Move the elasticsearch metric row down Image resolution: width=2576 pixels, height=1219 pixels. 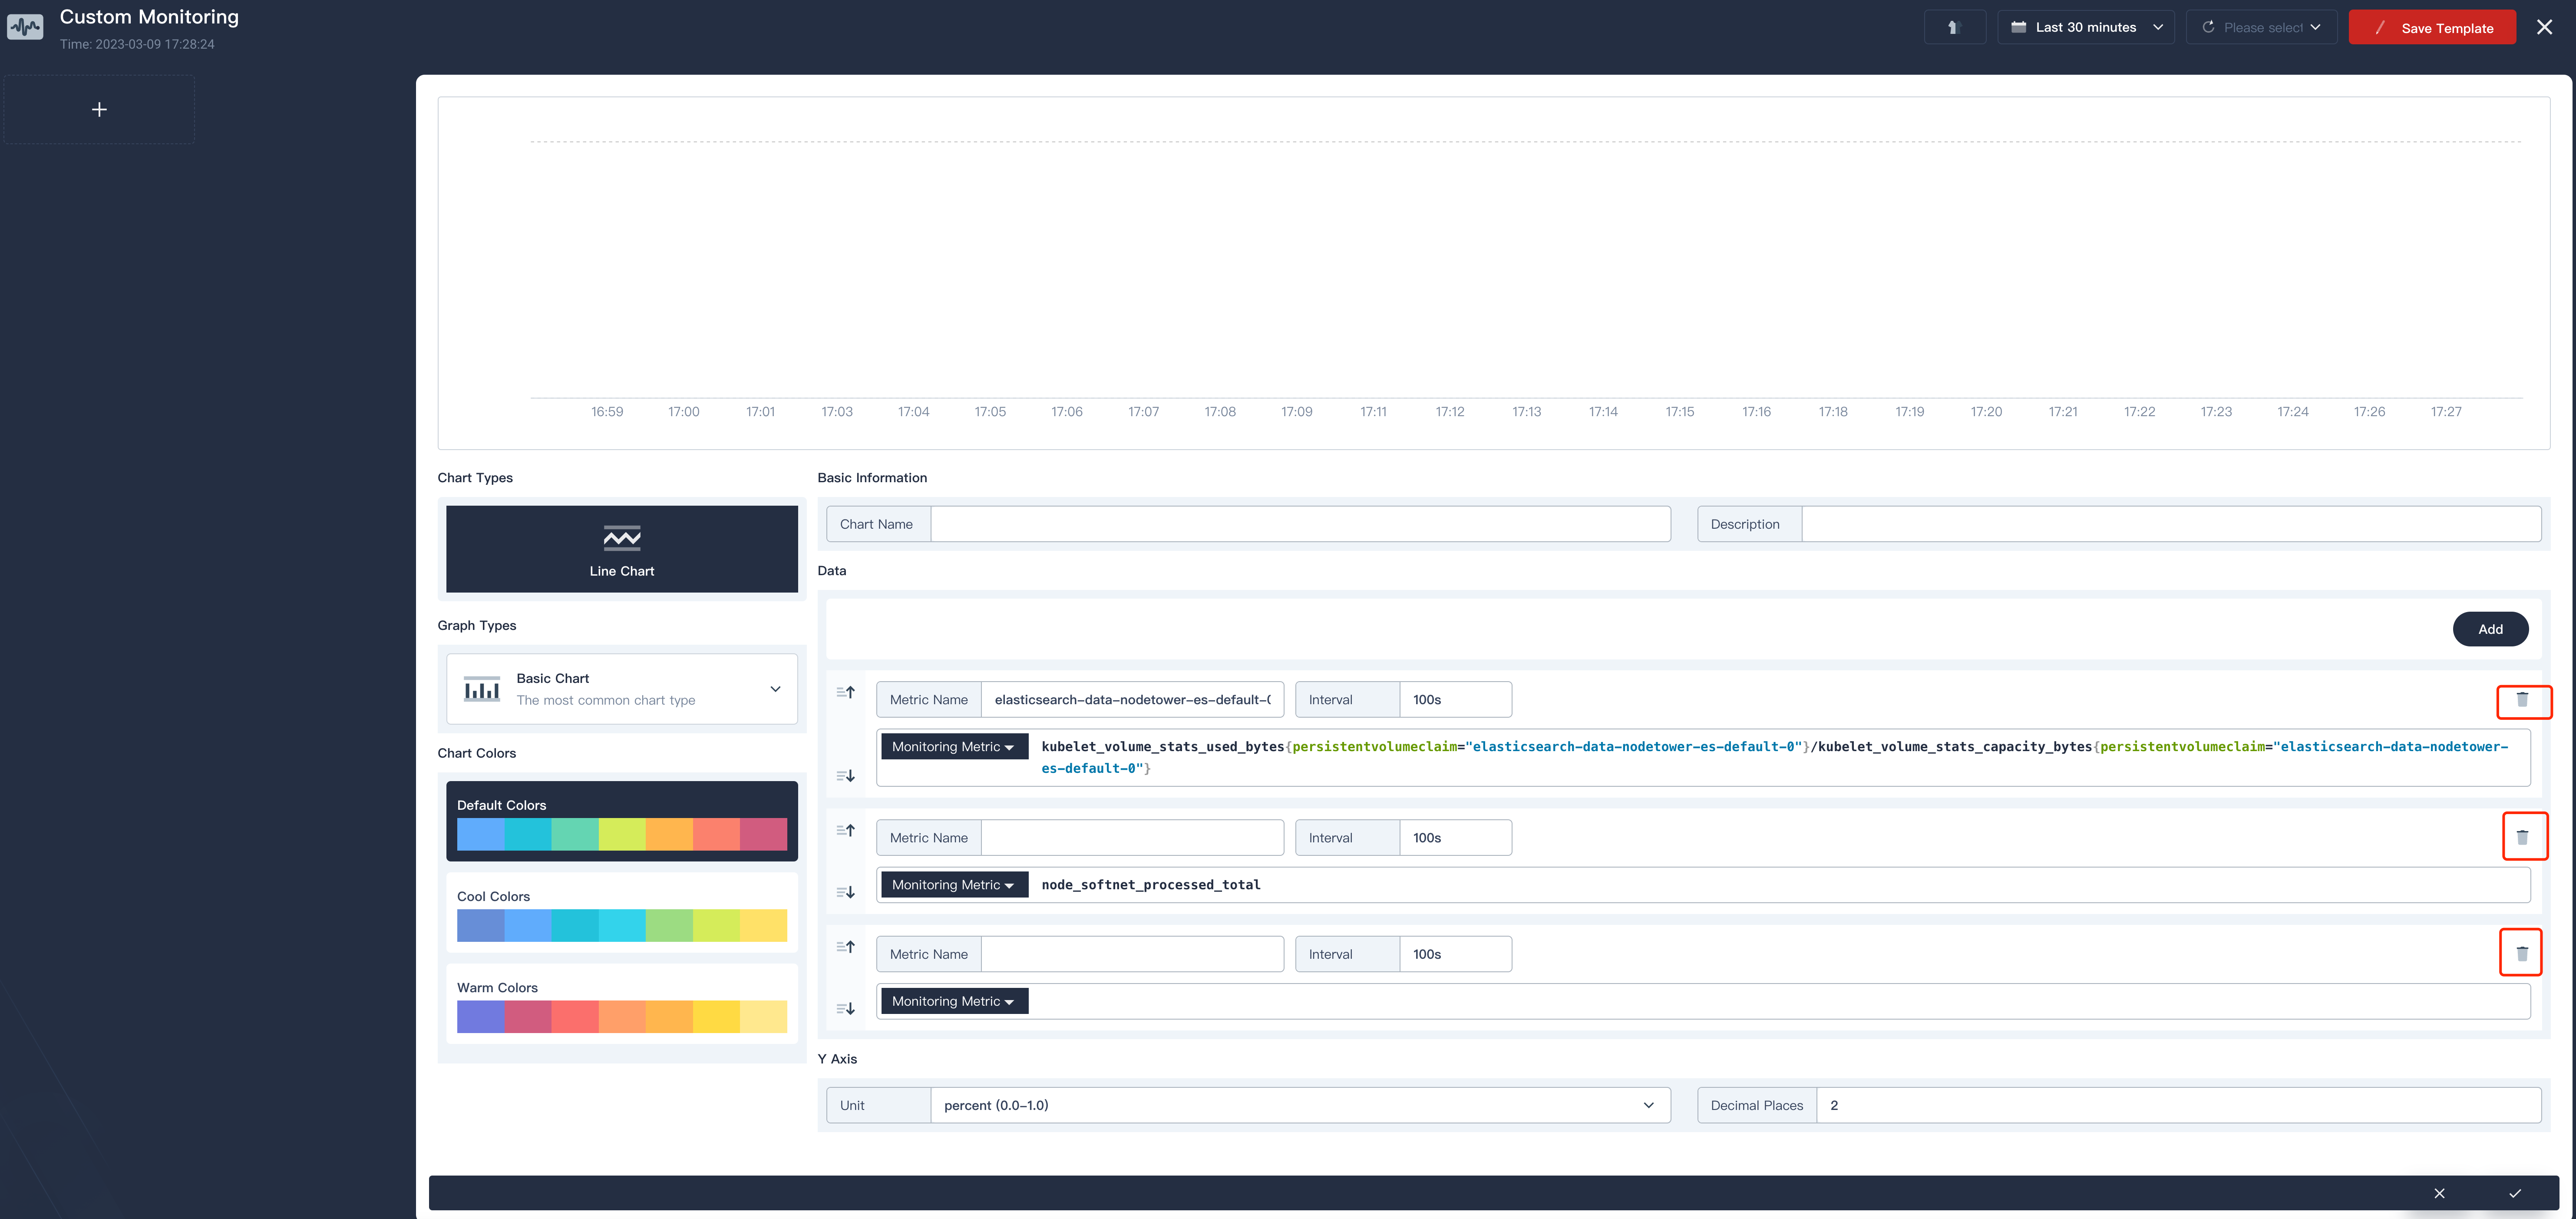(x=846, y=776)
